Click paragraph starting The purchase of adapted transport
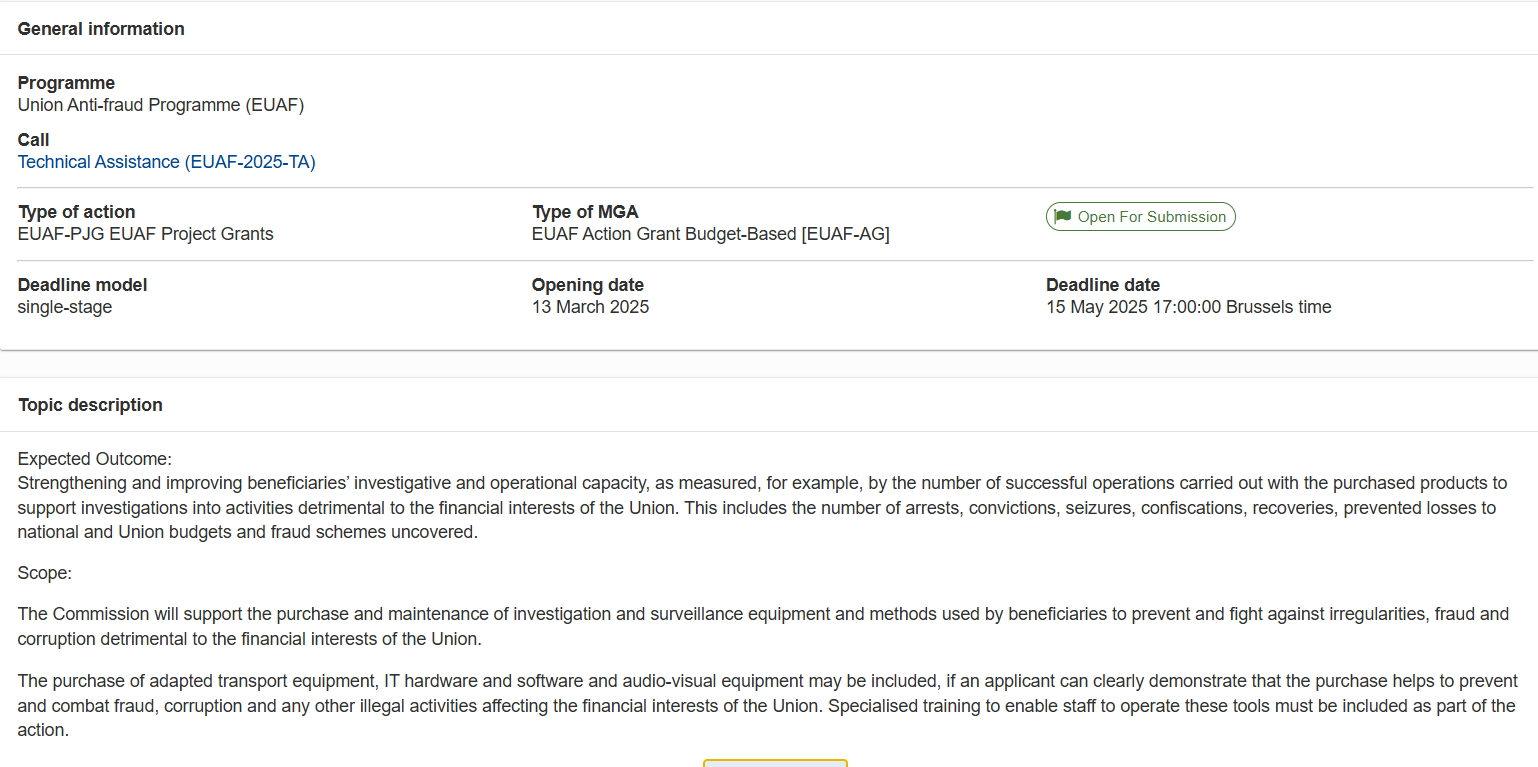The height and width of the screenshot is (767, 1538). (767, 706)
